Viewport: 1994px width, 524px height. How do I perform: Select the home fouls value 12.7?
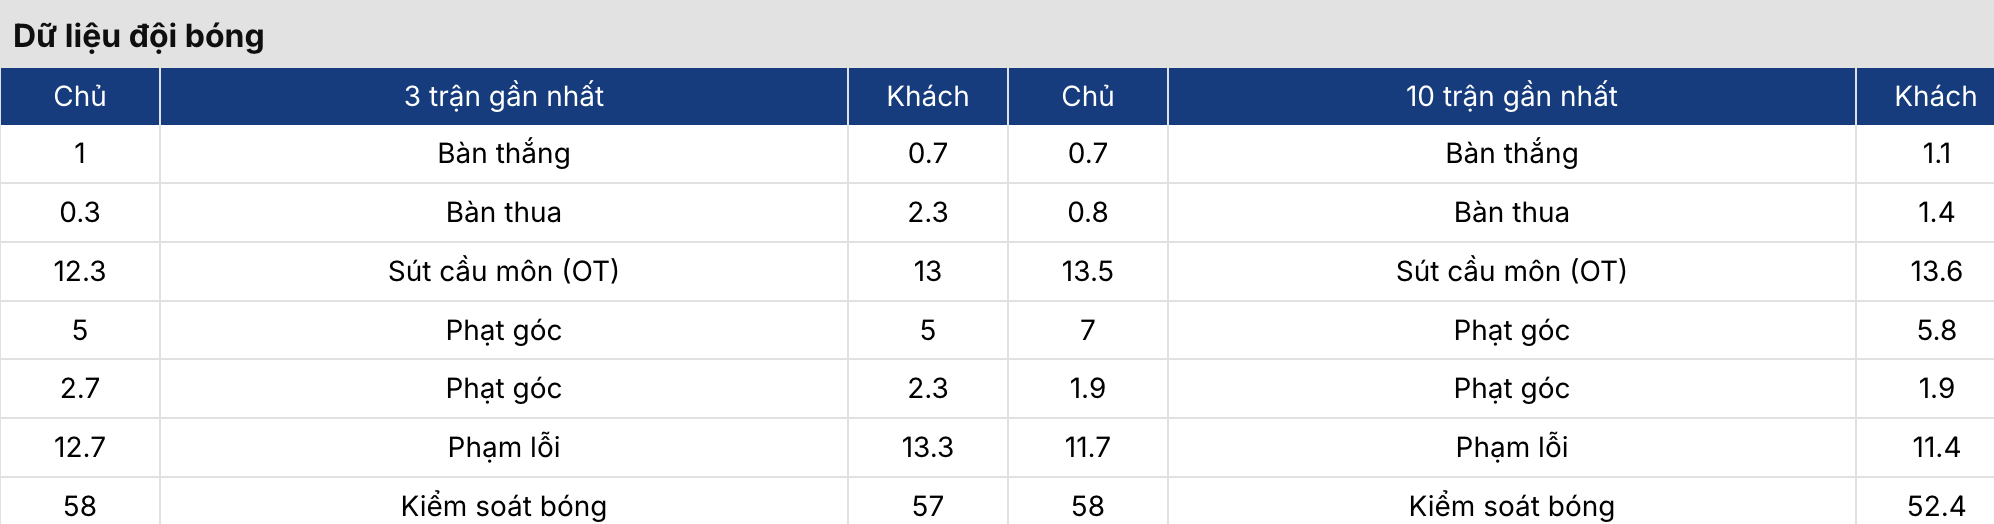pyautogui.click(x=80, y=447)
